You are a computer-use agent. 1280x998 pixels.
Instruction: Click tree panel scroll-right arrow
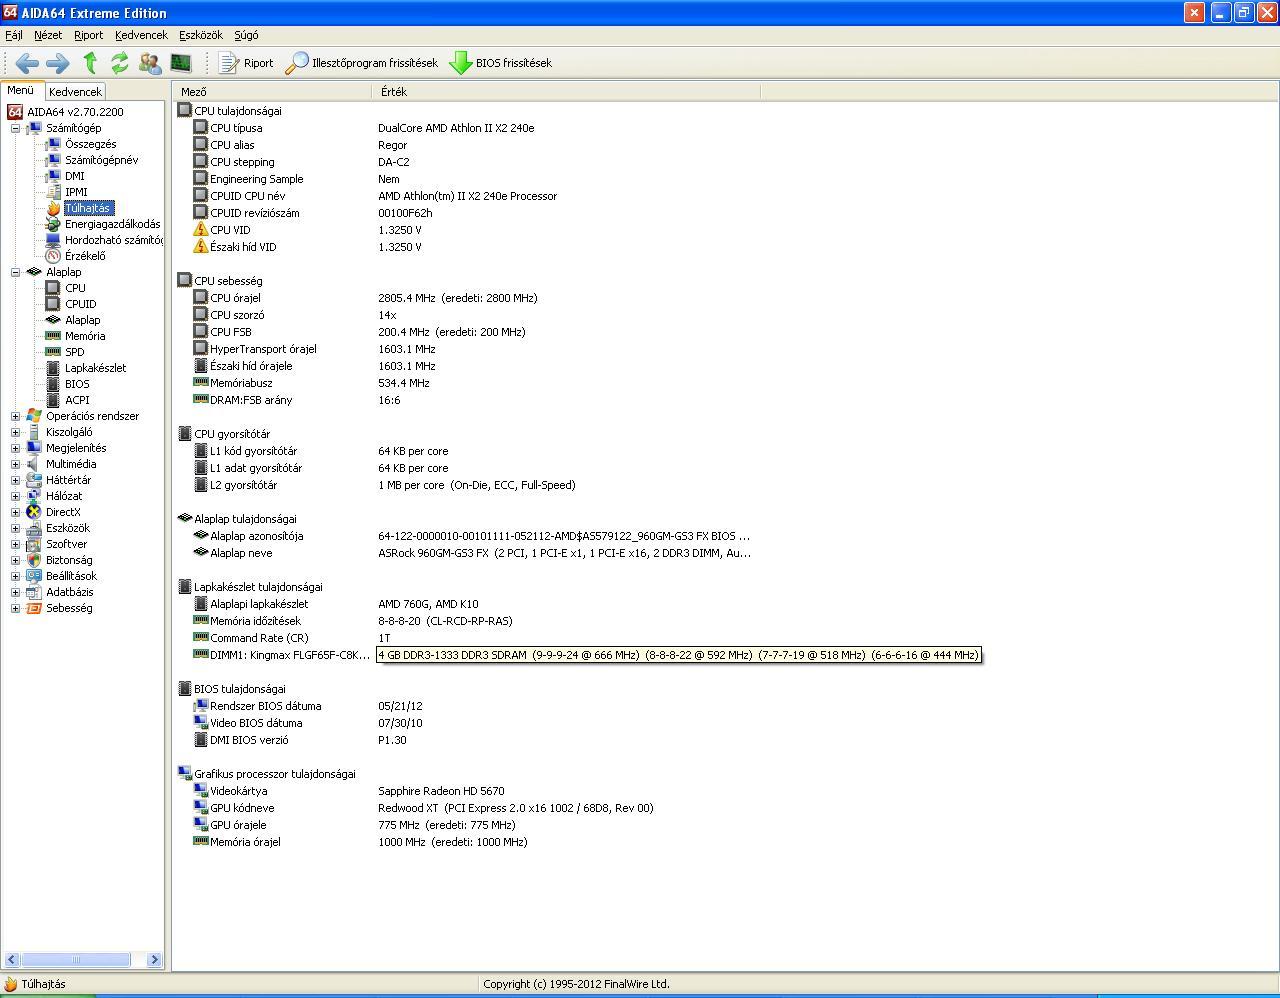(154, 960)
